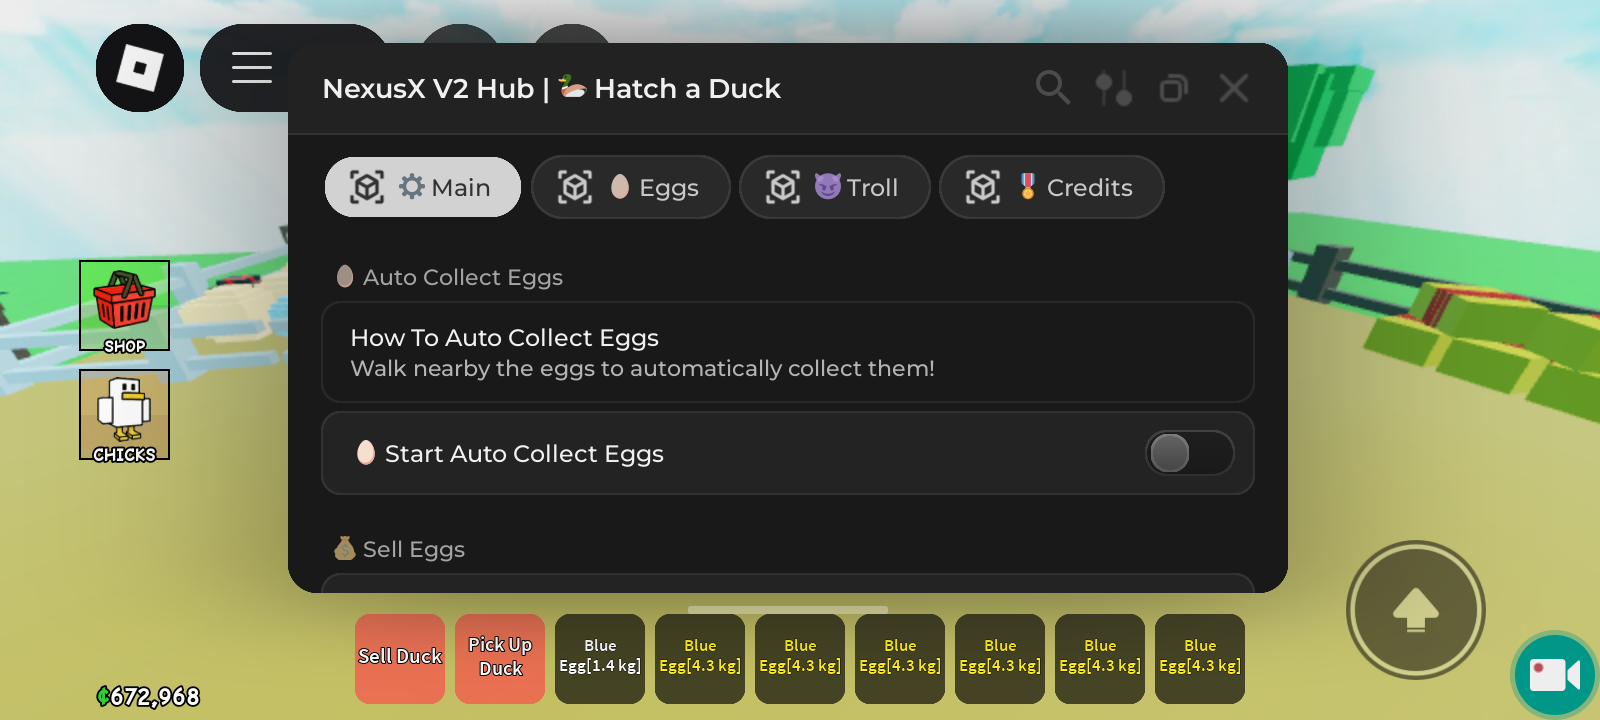Switch to the Eggs tab
The image size is (1600, 720).
[x=630, y=187]
